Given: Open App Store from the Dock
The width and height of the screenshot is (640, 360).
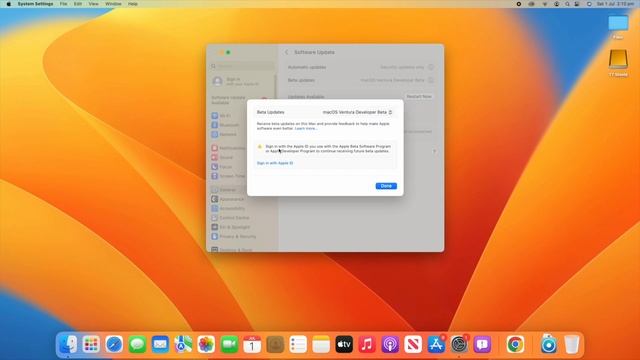Looking at the screenshot, I should point(436,344).
